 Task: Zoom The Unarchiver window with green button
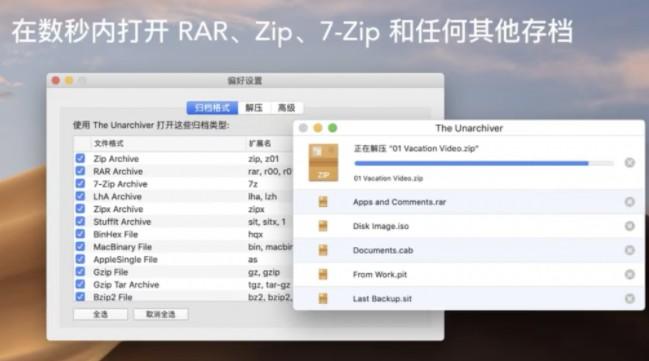(332, 128)
